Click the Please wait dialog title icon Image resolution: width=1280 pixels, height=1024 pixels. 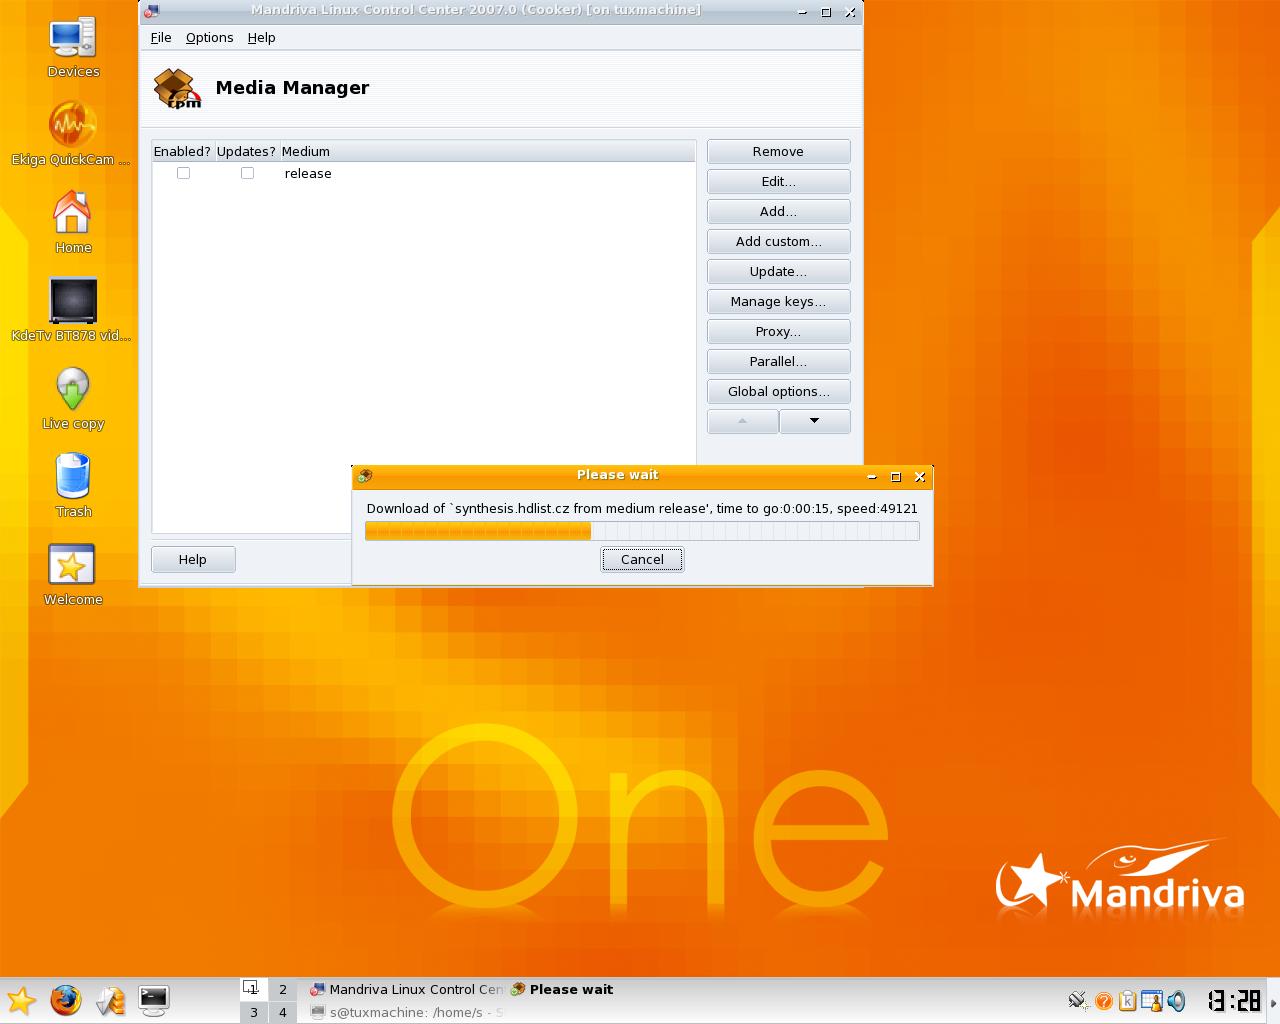tap(365, 476)
